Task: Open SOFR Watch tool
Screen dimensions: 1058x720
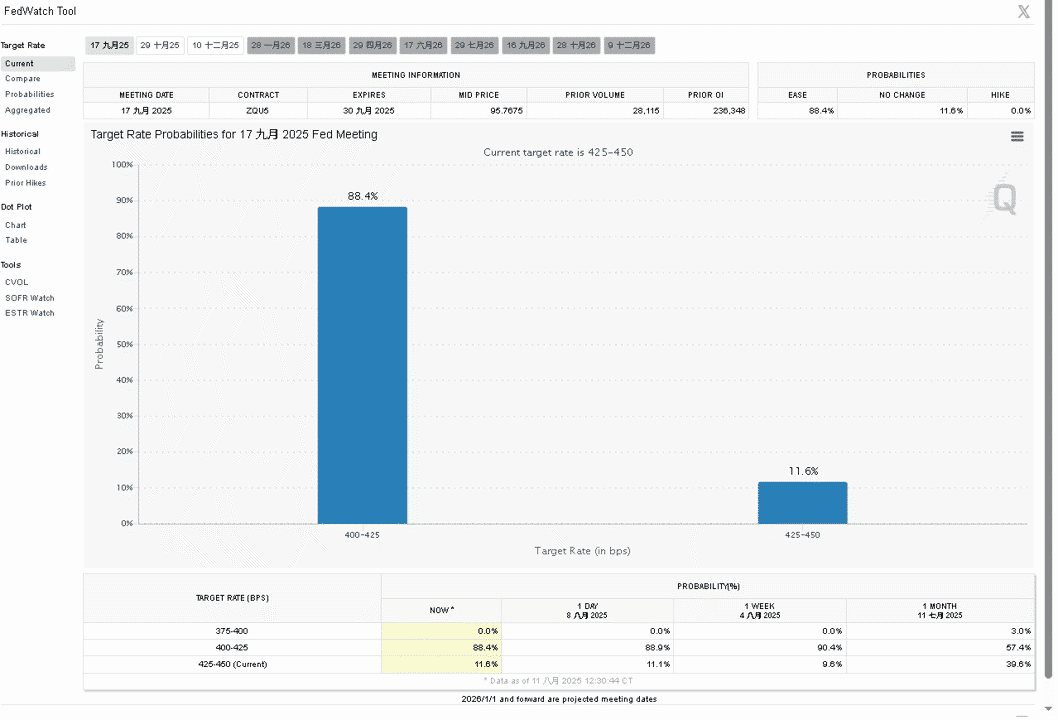Action: click(x=30, y=298)
